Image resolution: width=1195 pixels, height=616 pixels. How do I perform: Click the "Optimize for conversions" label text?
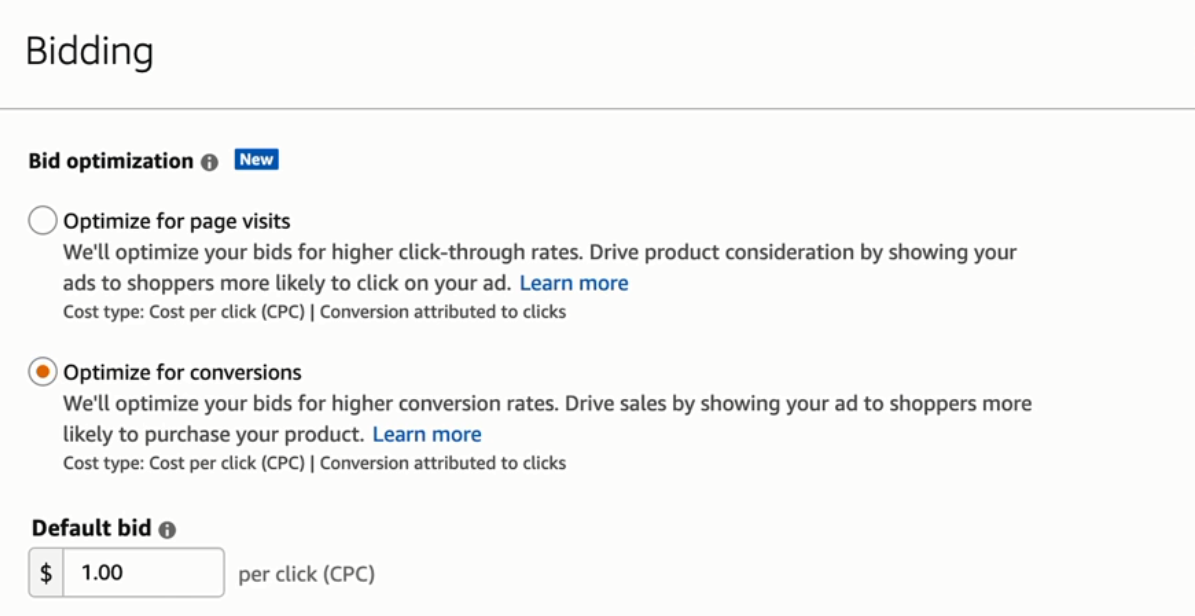[x=182, y=373]
